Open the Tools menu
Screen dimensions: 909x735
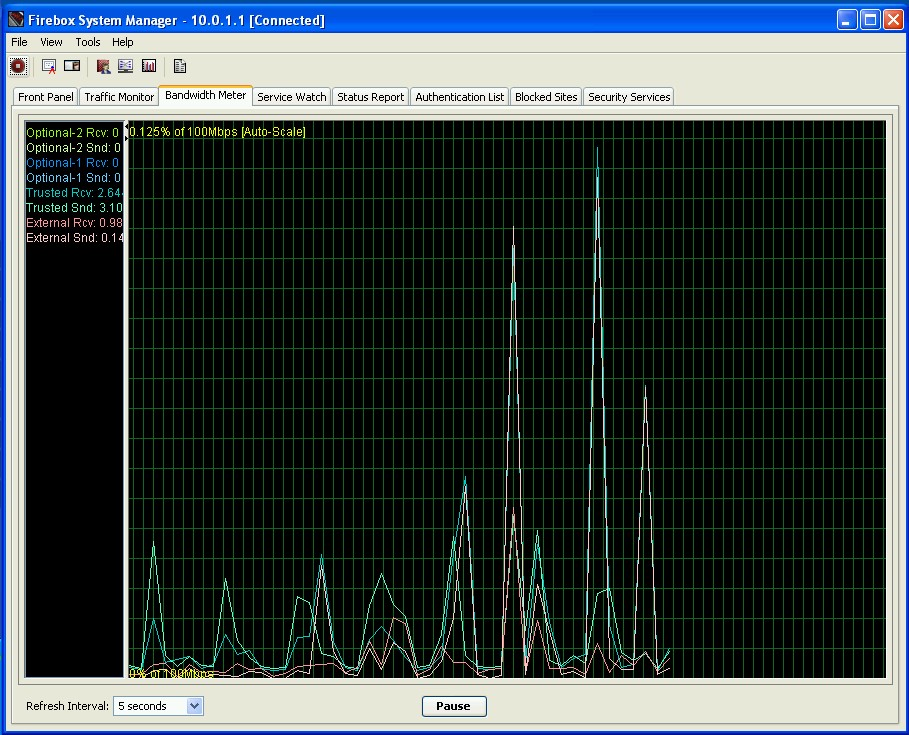tap(88, 42)
